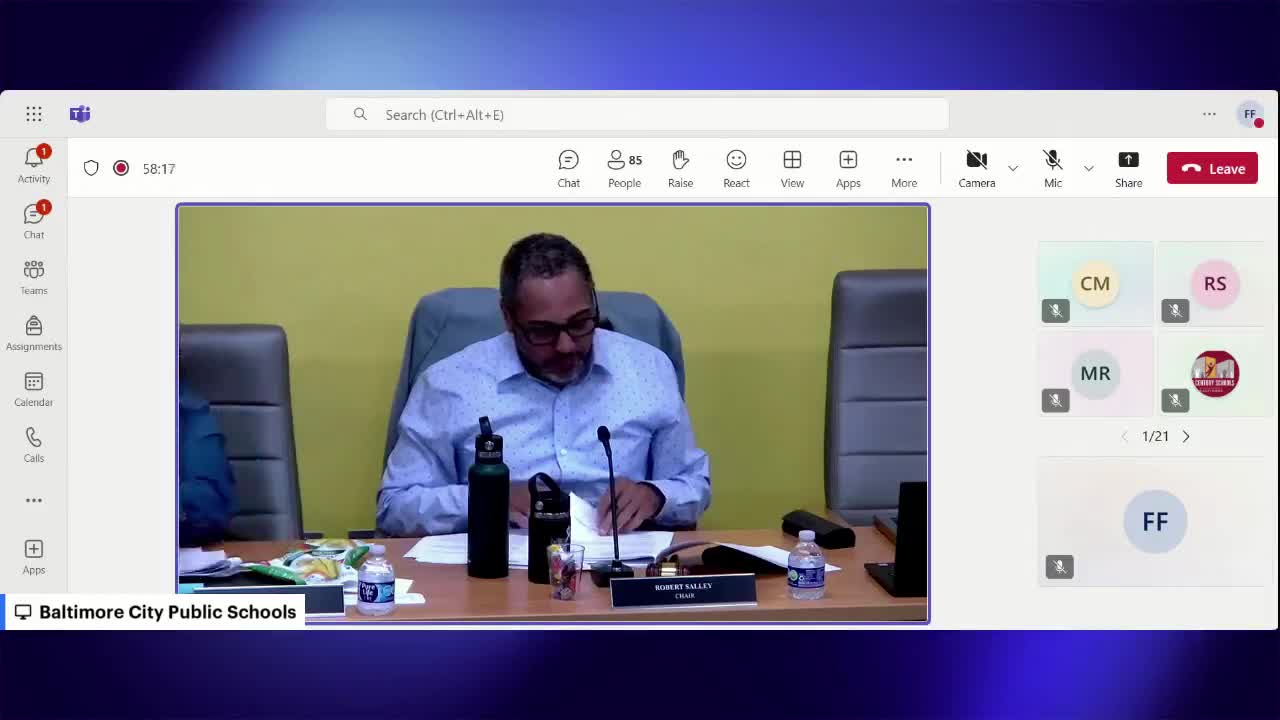Expand the Mic options dropdown arrow
This screenshot has width=1280, height=720.
tap(1089, 168)
